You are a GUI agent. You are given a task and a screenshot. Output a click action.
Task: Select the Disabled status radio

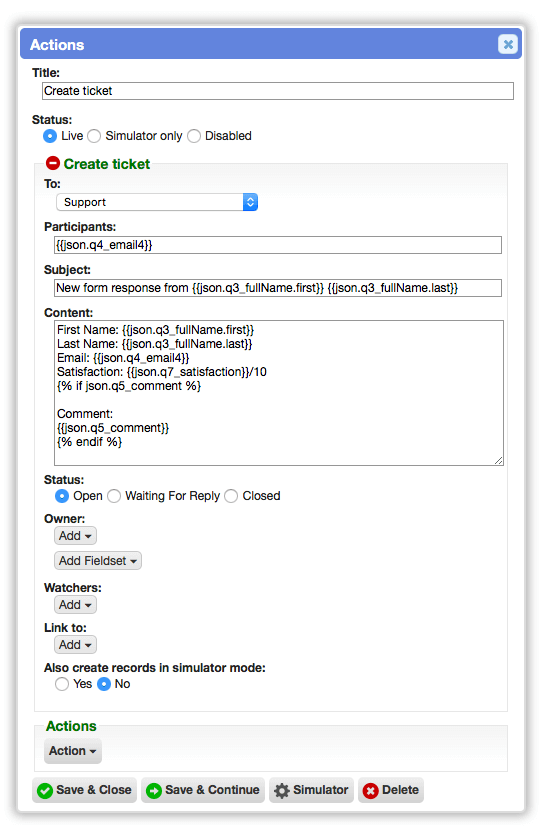(x=194, y=136)
